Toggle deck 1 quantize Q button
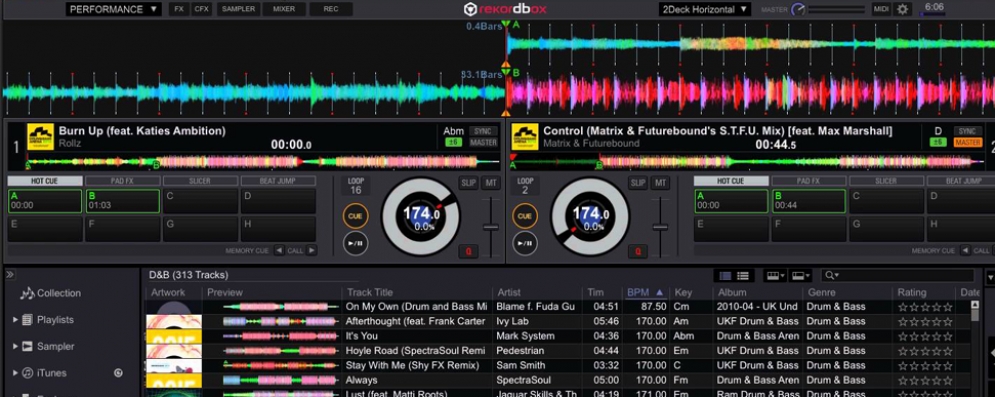Viewport: 995px width, 397px height. [x=468, y=251]
